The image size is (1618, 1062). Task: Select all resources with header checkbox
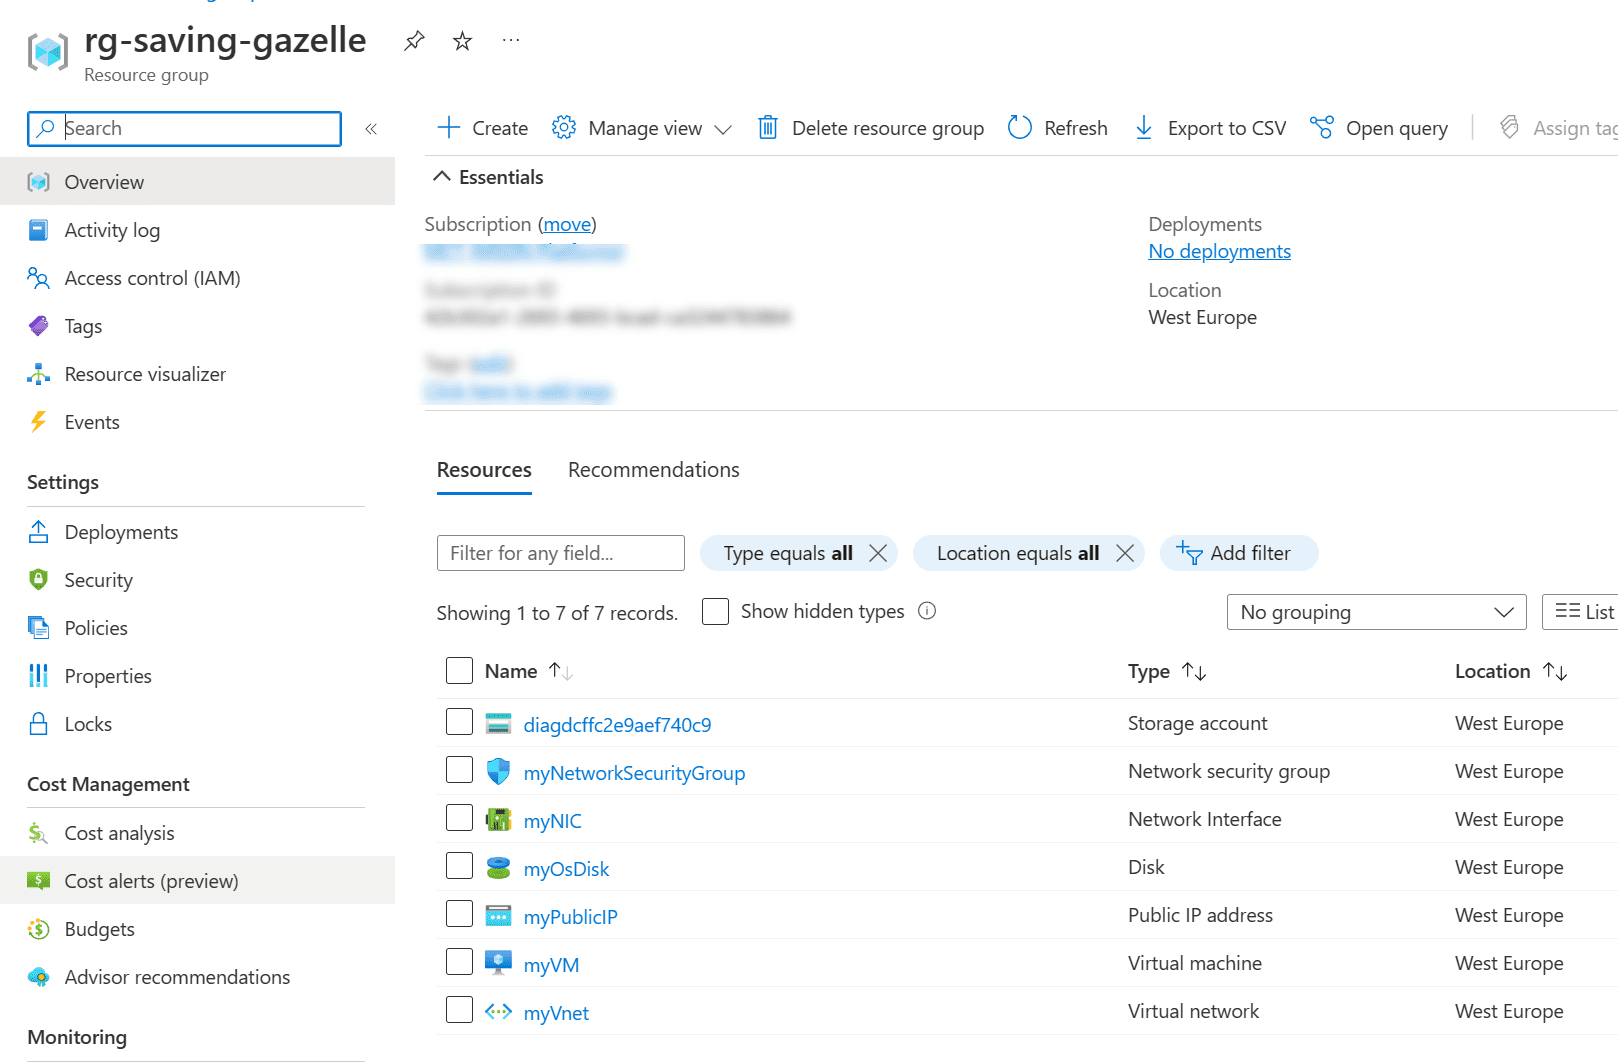(x=459, y=671)
